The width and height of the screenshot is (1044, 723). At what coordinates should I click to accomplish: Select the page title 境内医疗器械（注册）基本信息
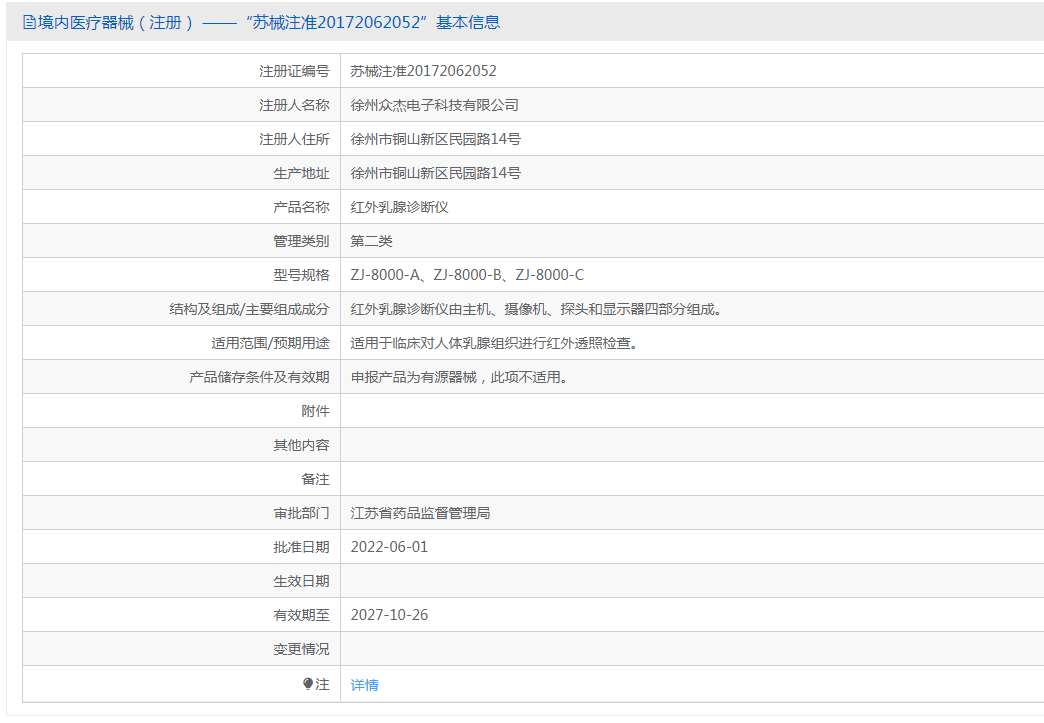pyautogui.click(x=268, y=23)
